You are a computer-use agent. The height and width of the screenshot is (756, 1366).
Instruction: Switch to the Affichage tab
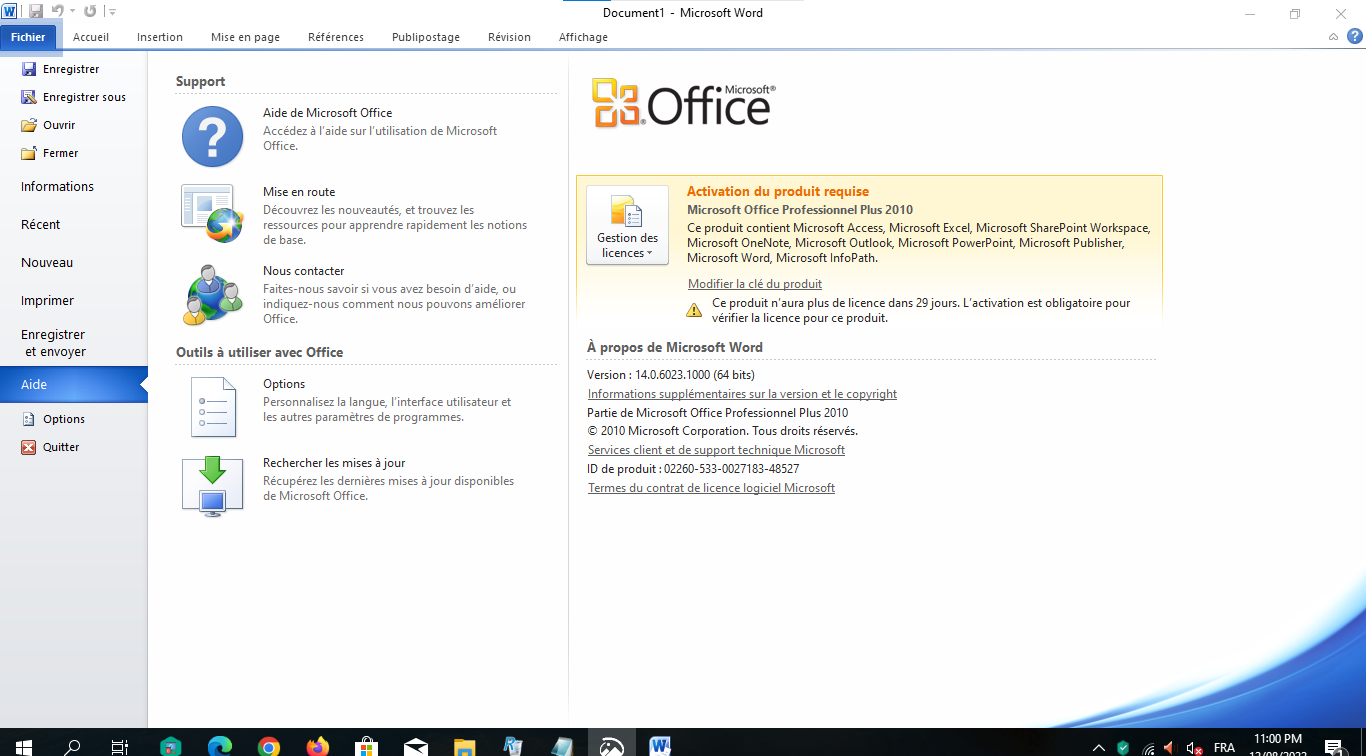pos(583,37)
